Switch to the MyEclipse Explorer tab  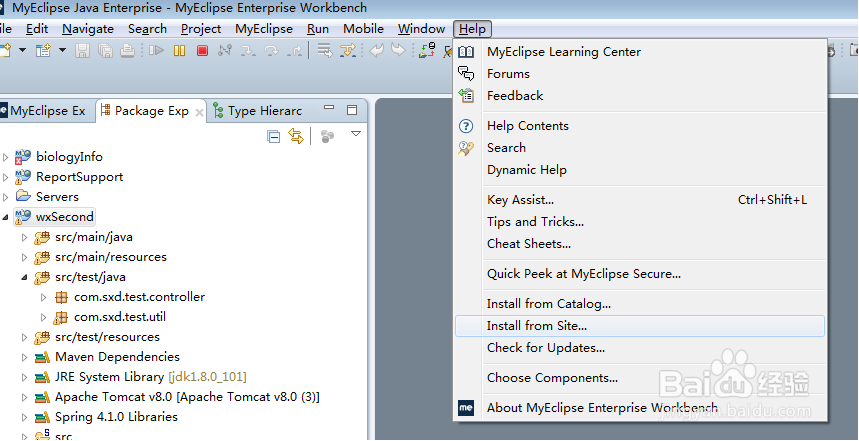[43, 111]
